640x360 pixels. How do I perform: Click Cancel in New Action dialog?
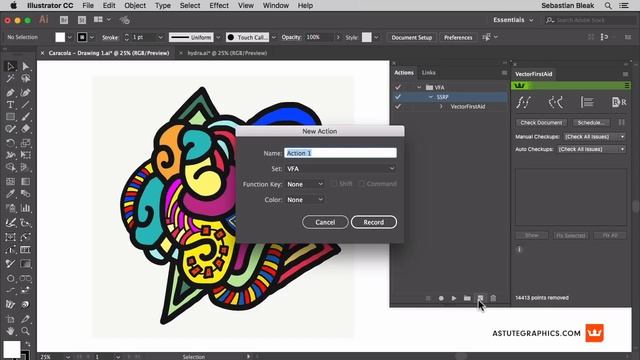point(325,222)
